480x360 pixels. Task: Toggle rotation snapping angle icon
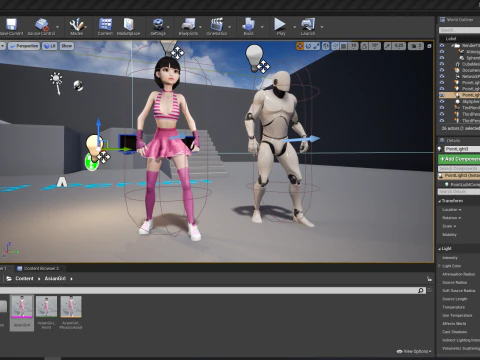coord(364,46)
